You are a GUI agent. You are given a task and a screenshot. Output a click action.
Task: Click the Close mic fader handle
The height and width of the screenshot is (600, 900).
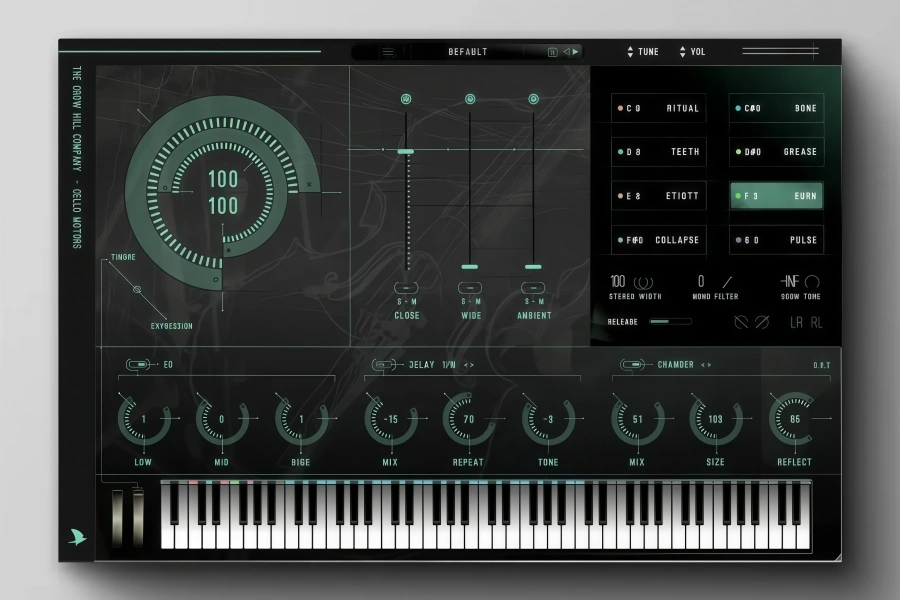[406, 152]
